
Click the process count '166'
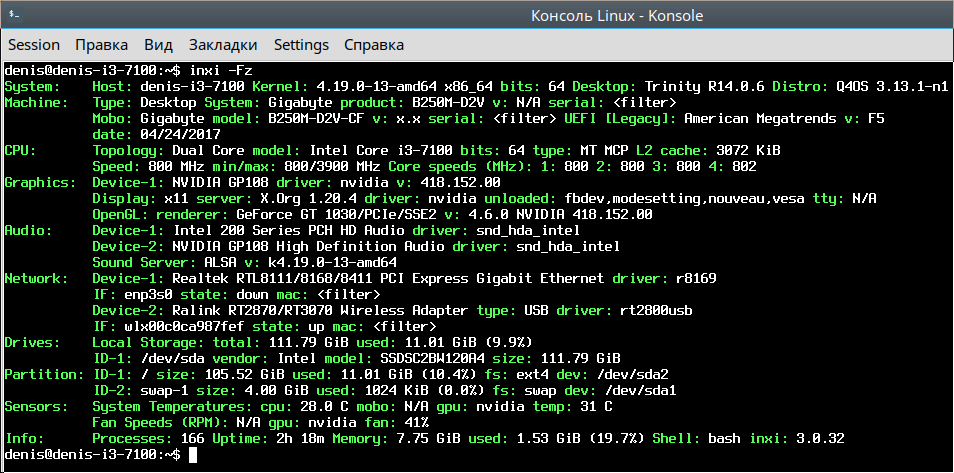(192, 438)
